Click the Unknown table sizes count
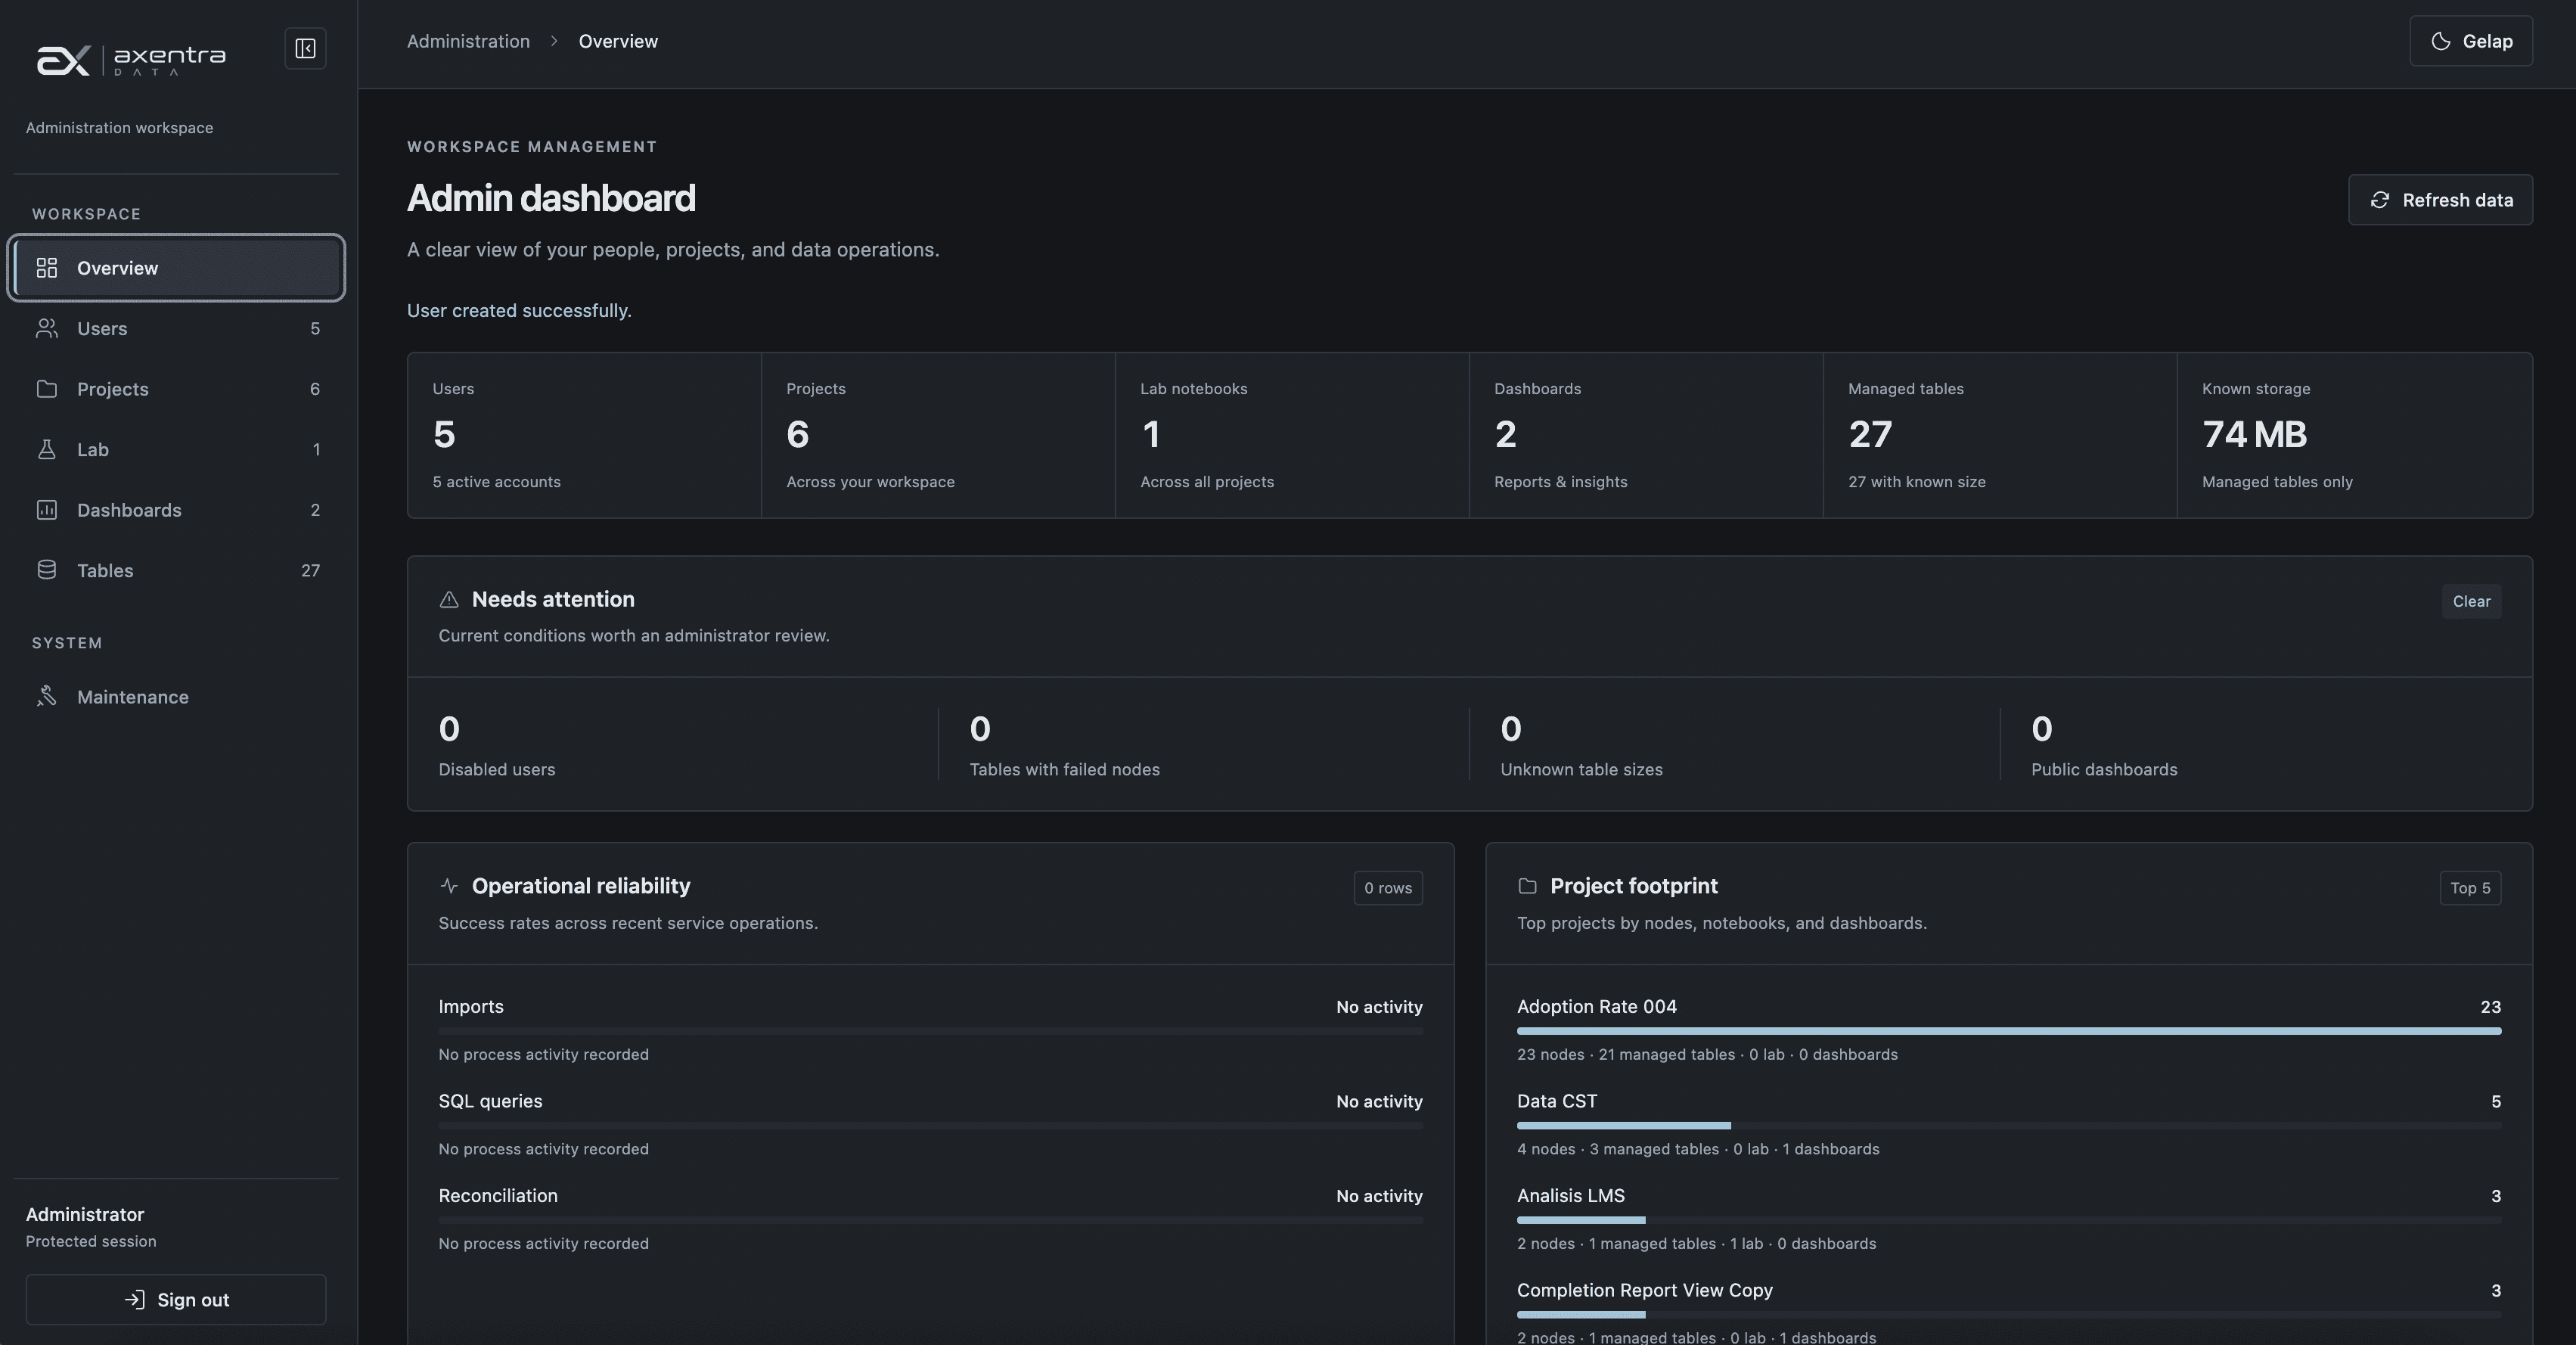The image size is (2576, 1345). pyautogui.click(x=1511, y=729)
